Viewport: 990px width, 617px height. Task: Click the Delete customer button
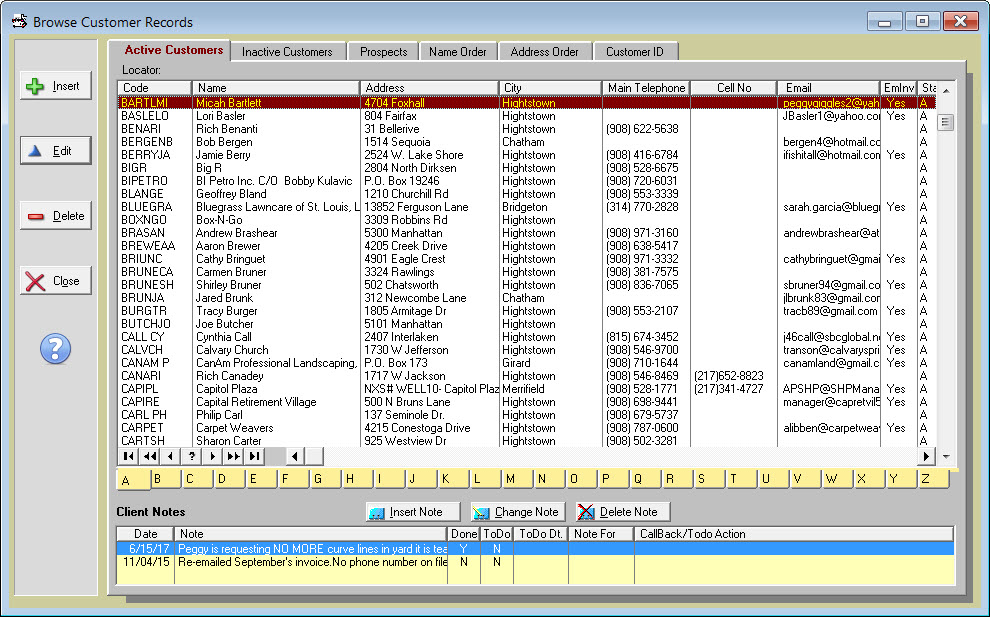(x=56, y=216)
